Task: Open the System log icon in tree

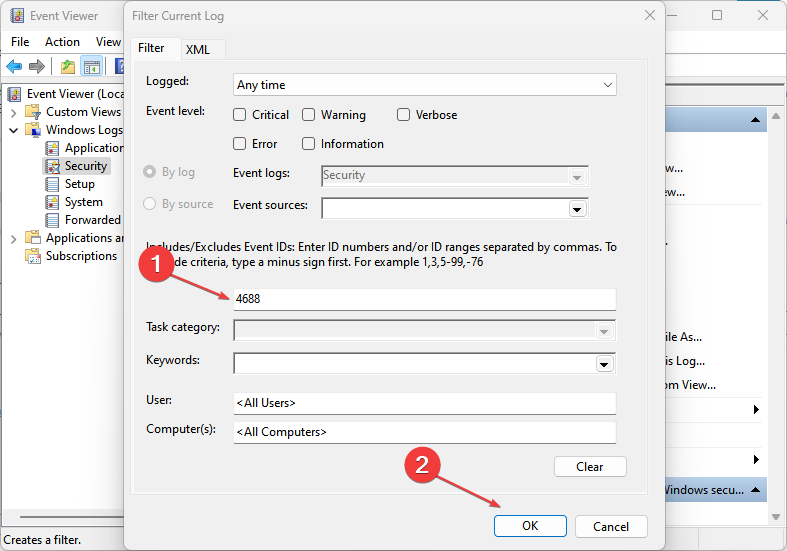Action: pyautogui.click(x=53, y=202)
